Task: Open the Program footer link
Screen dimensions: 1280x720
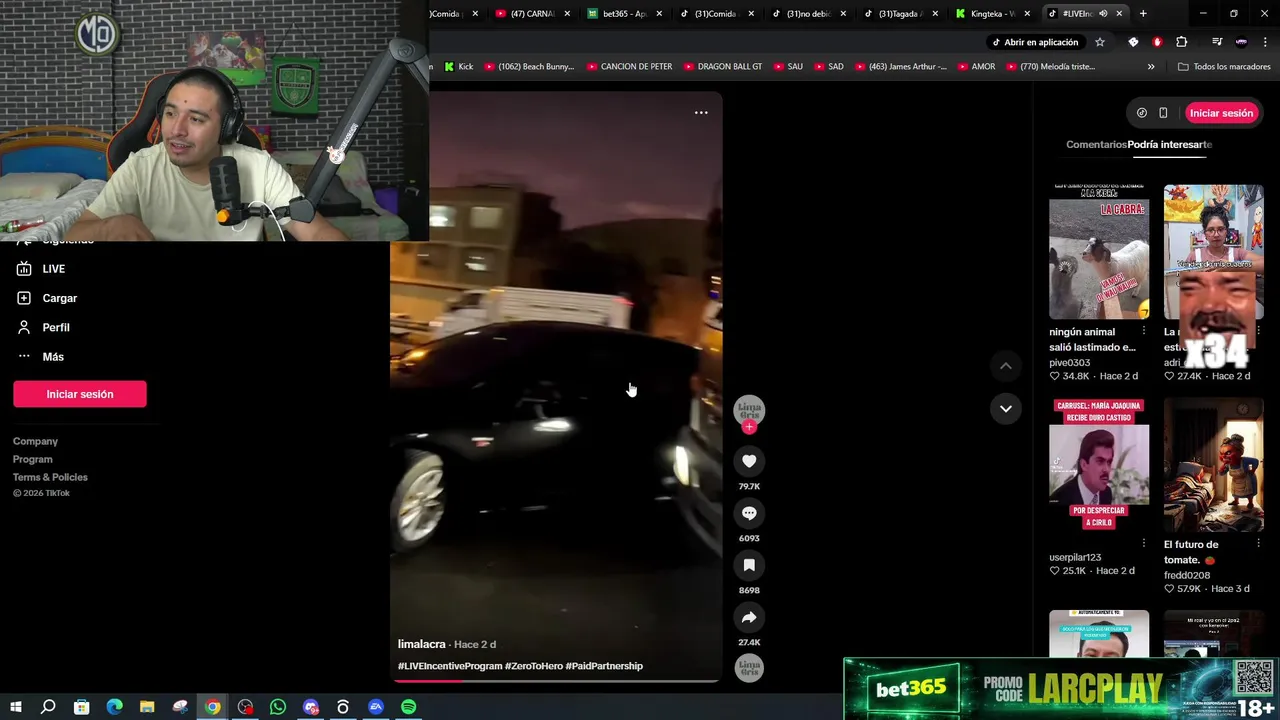Action: point(33,459)
